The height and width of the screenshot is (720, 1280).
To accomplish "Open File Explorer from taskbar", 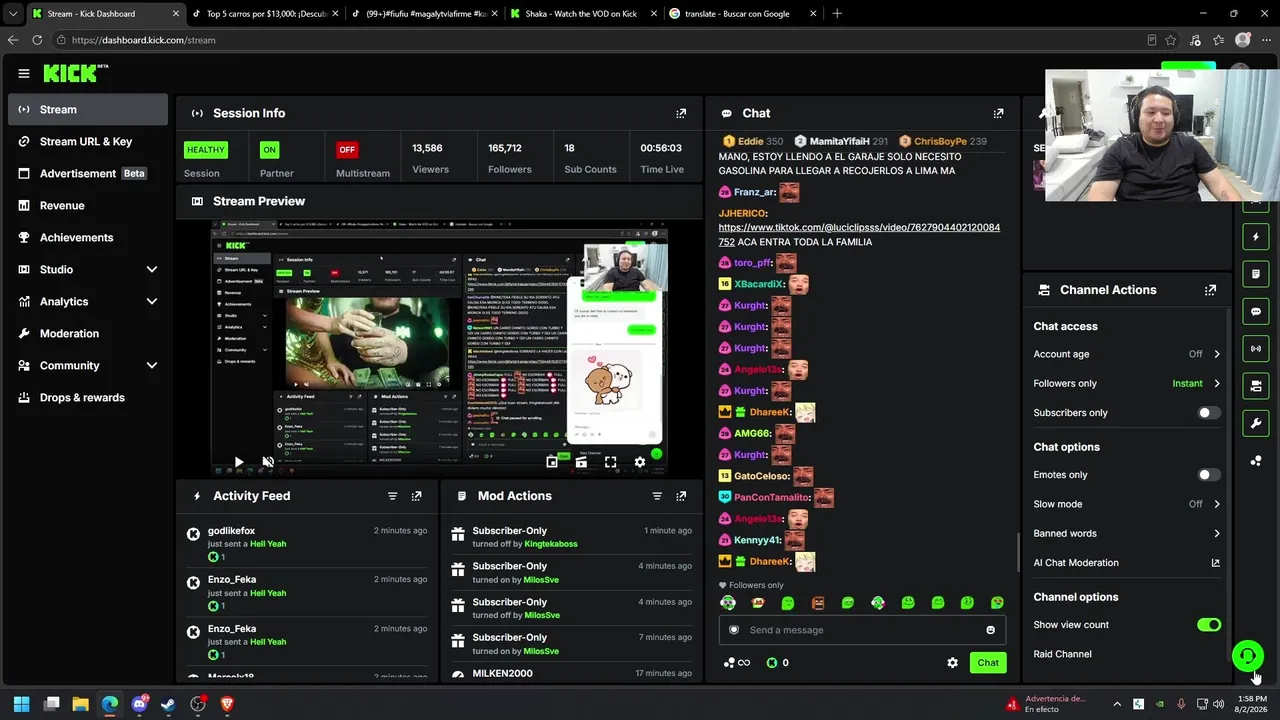I will tap(80, 704).
